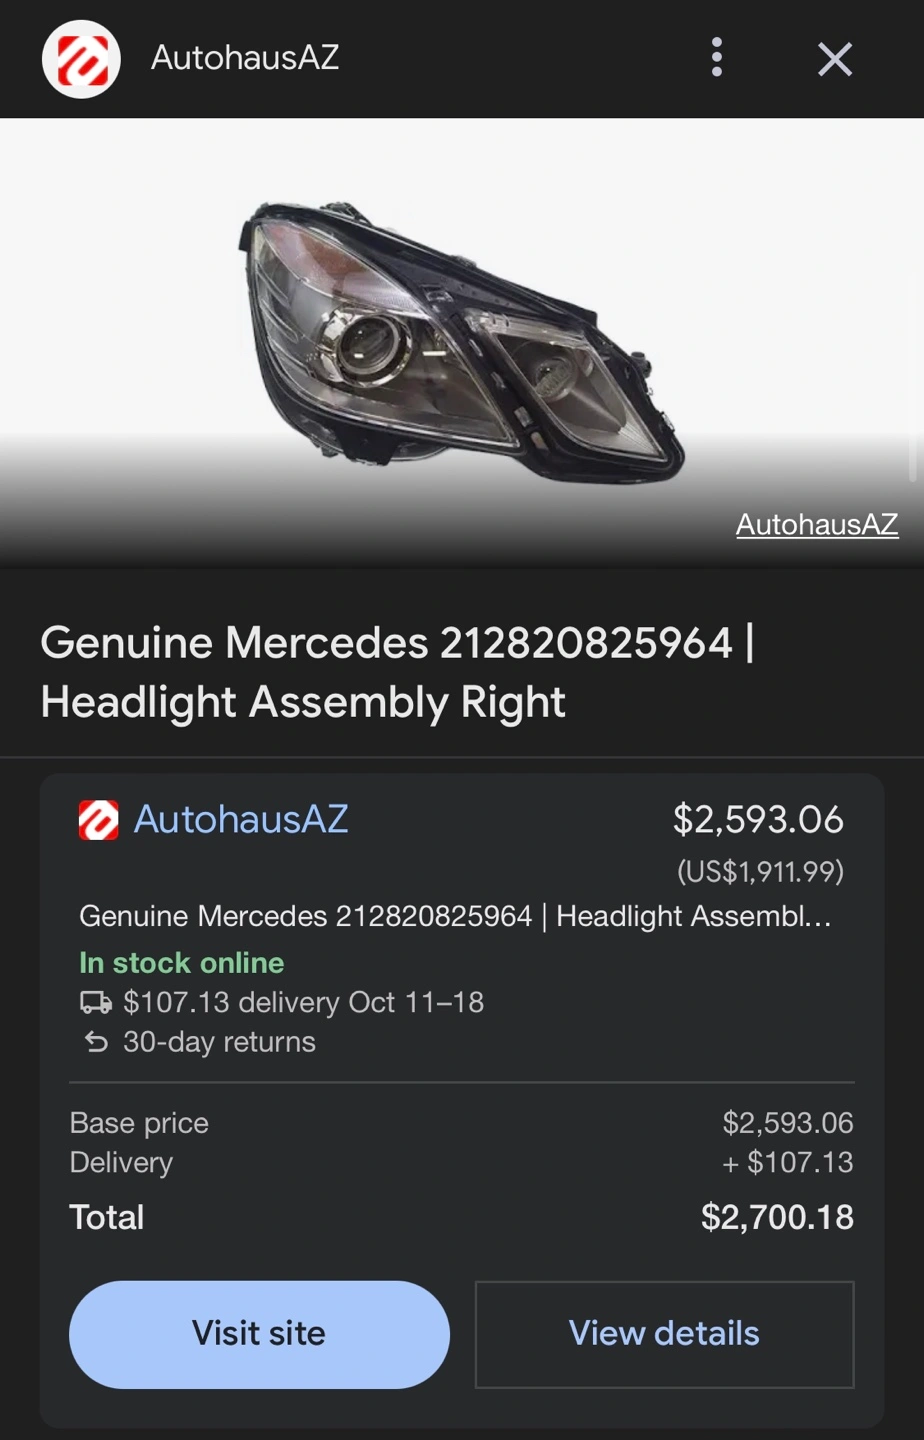The height and width of the screenshot is (1440, 924).
Task: Click the $107.13 delivery Oct 11–18 text
Action: point(303,1002)
